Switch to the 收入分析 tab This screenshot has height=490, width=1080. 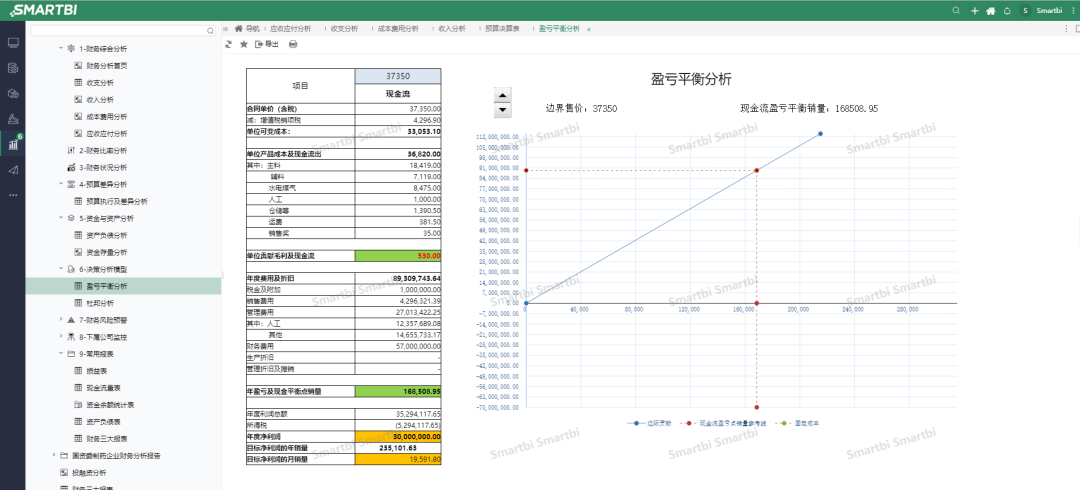point(451,29)
